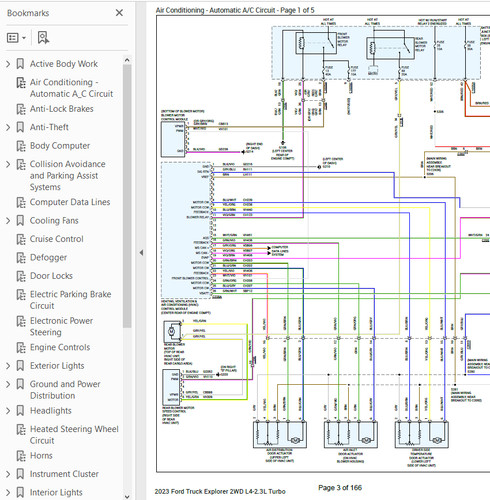Expand the Anti-Theft bookmark
The image size is (490, 500).
(x=8, y=127)
